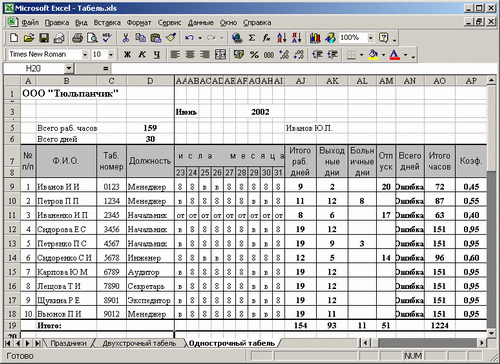Toggle Center alignment
500x364 pixels.
190,54
